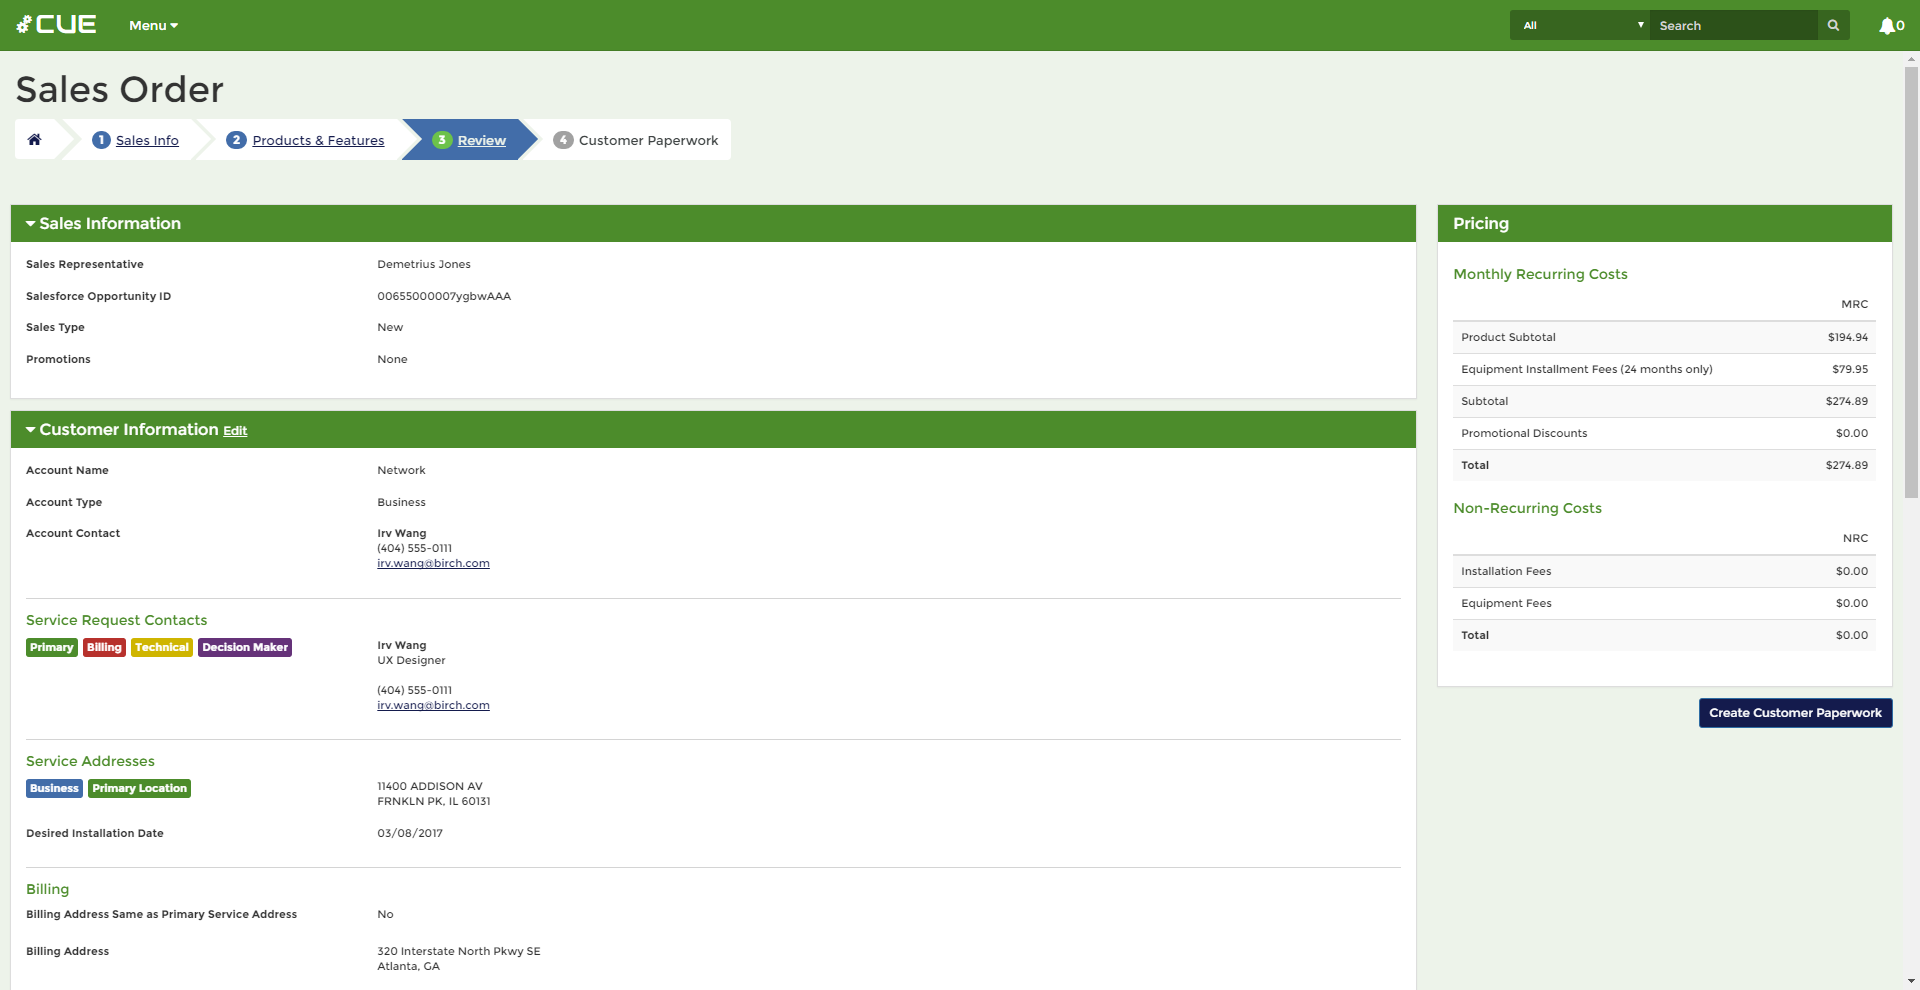
Task: Go to the Products & Features step
Action: click(x=318, y=141)
